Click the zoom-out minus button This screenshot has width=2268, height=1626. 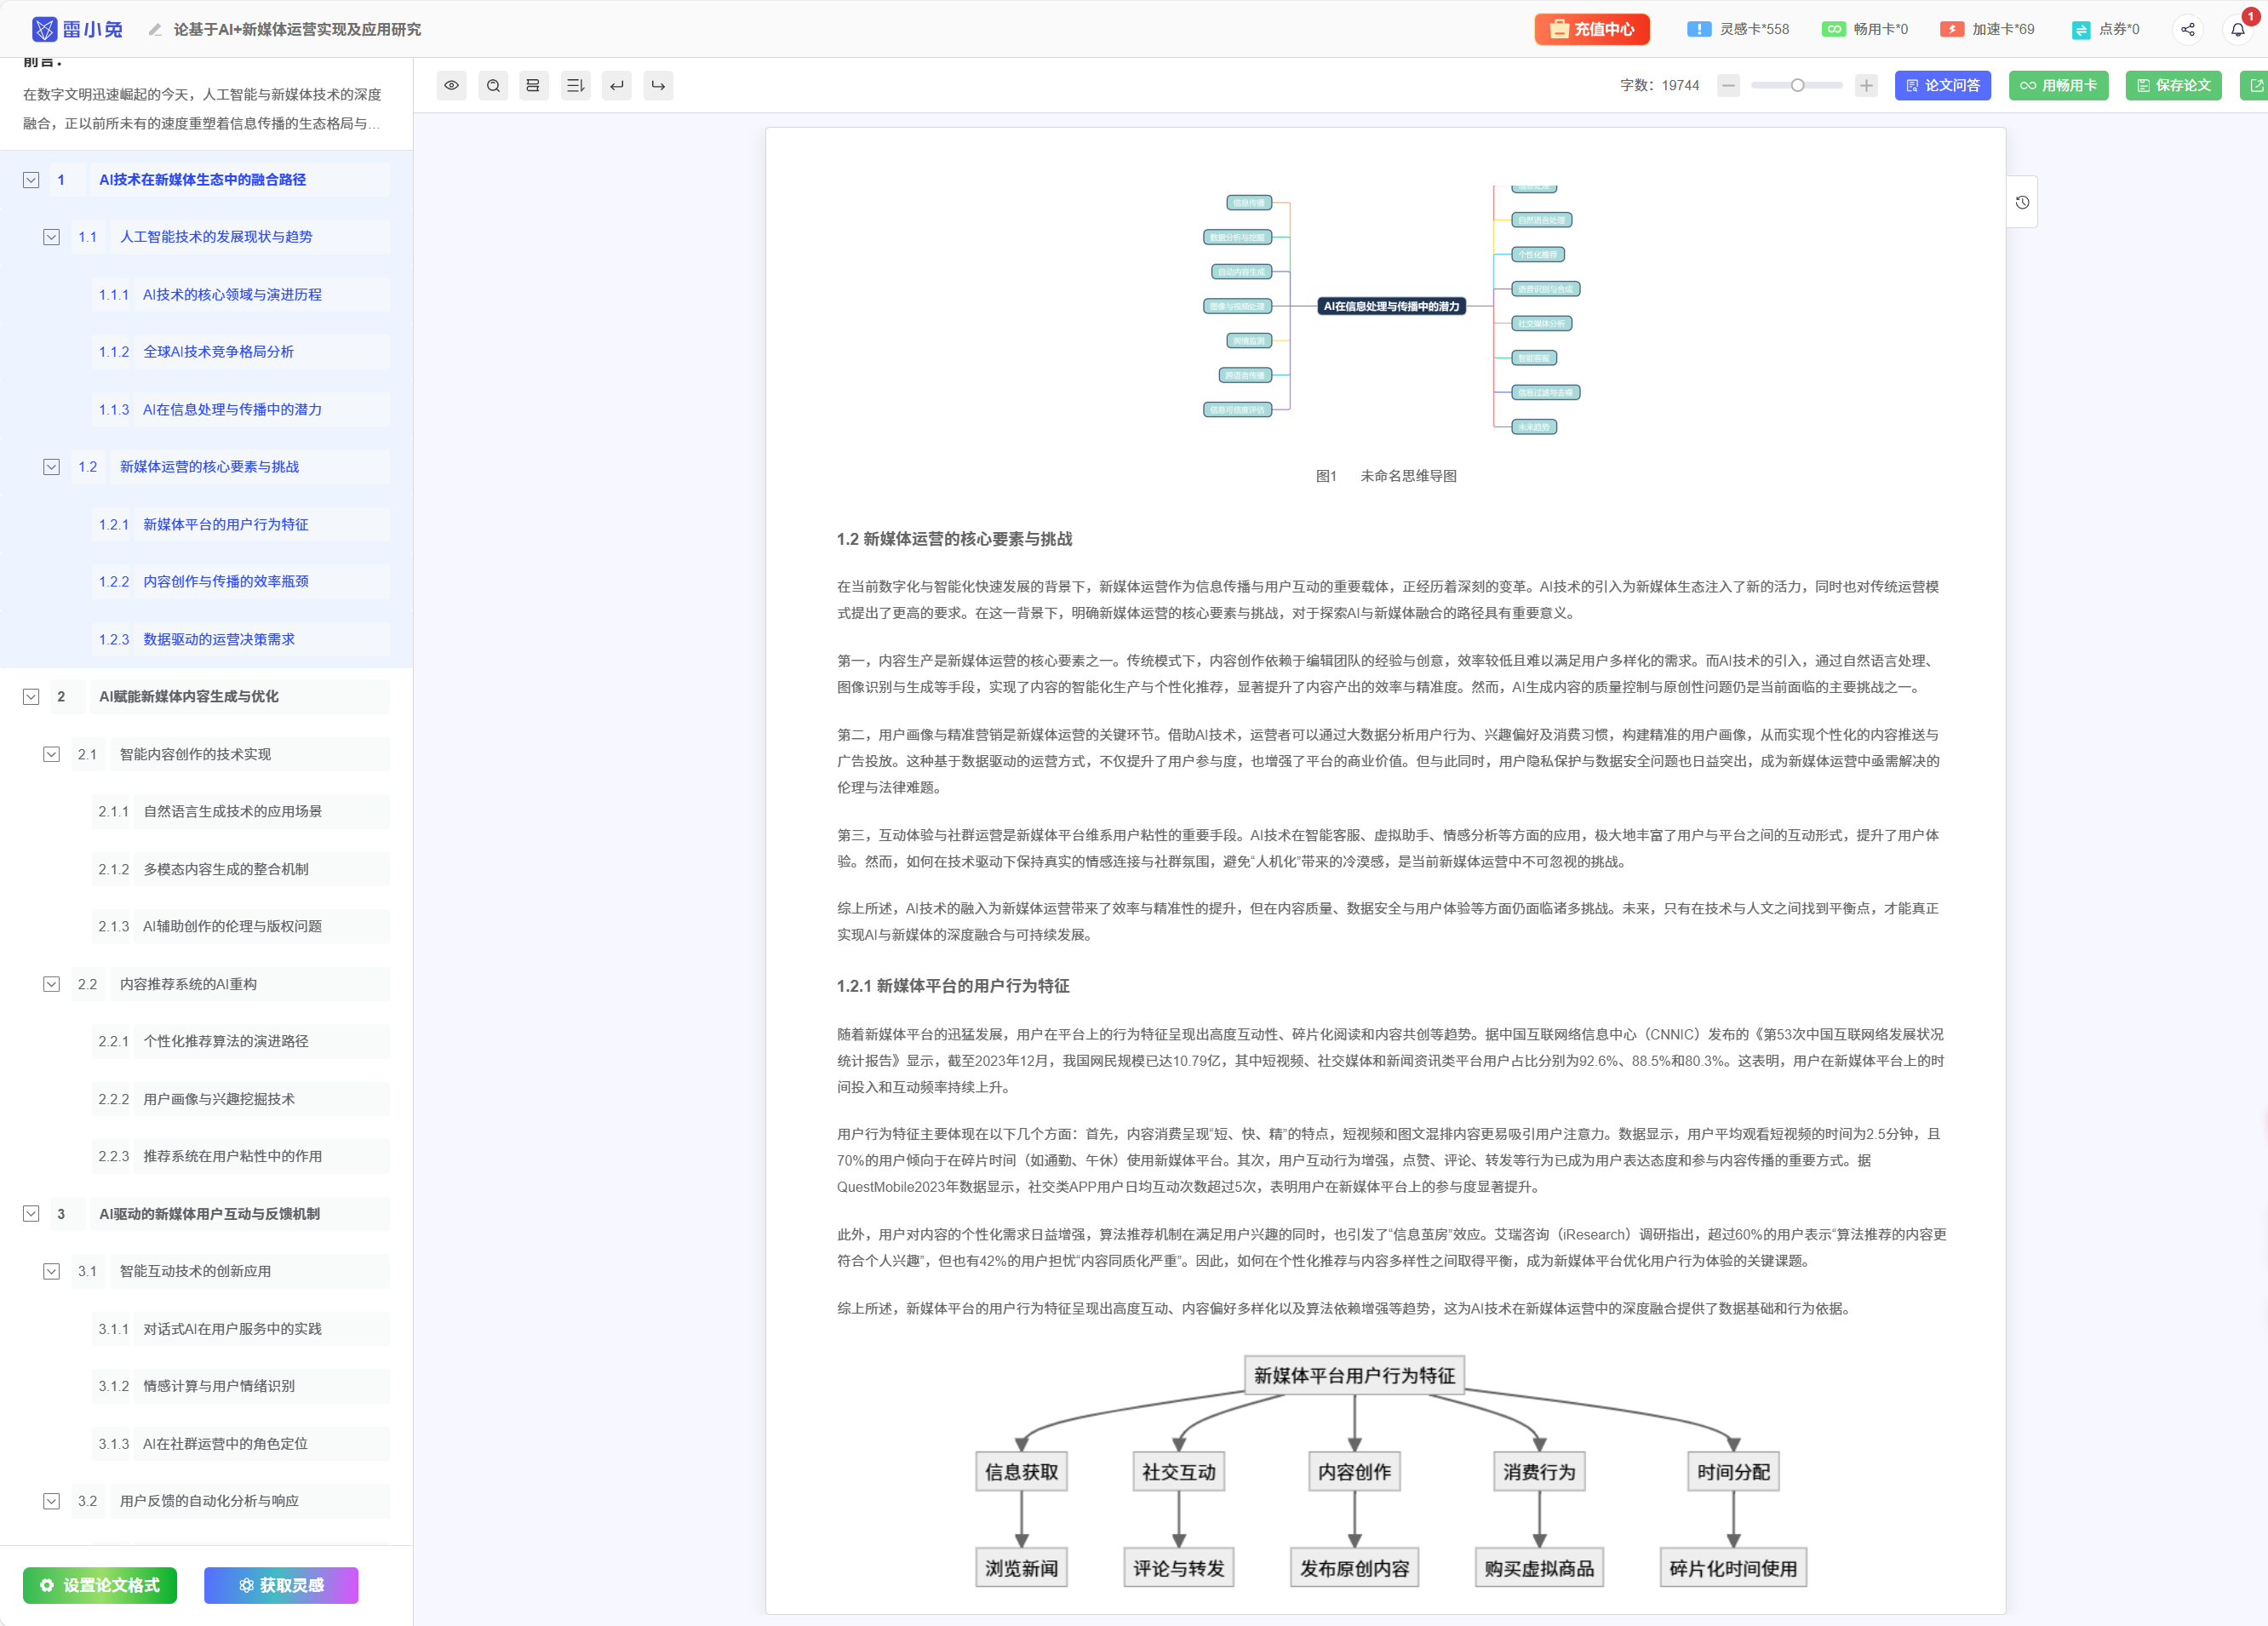pos(1728,86)
